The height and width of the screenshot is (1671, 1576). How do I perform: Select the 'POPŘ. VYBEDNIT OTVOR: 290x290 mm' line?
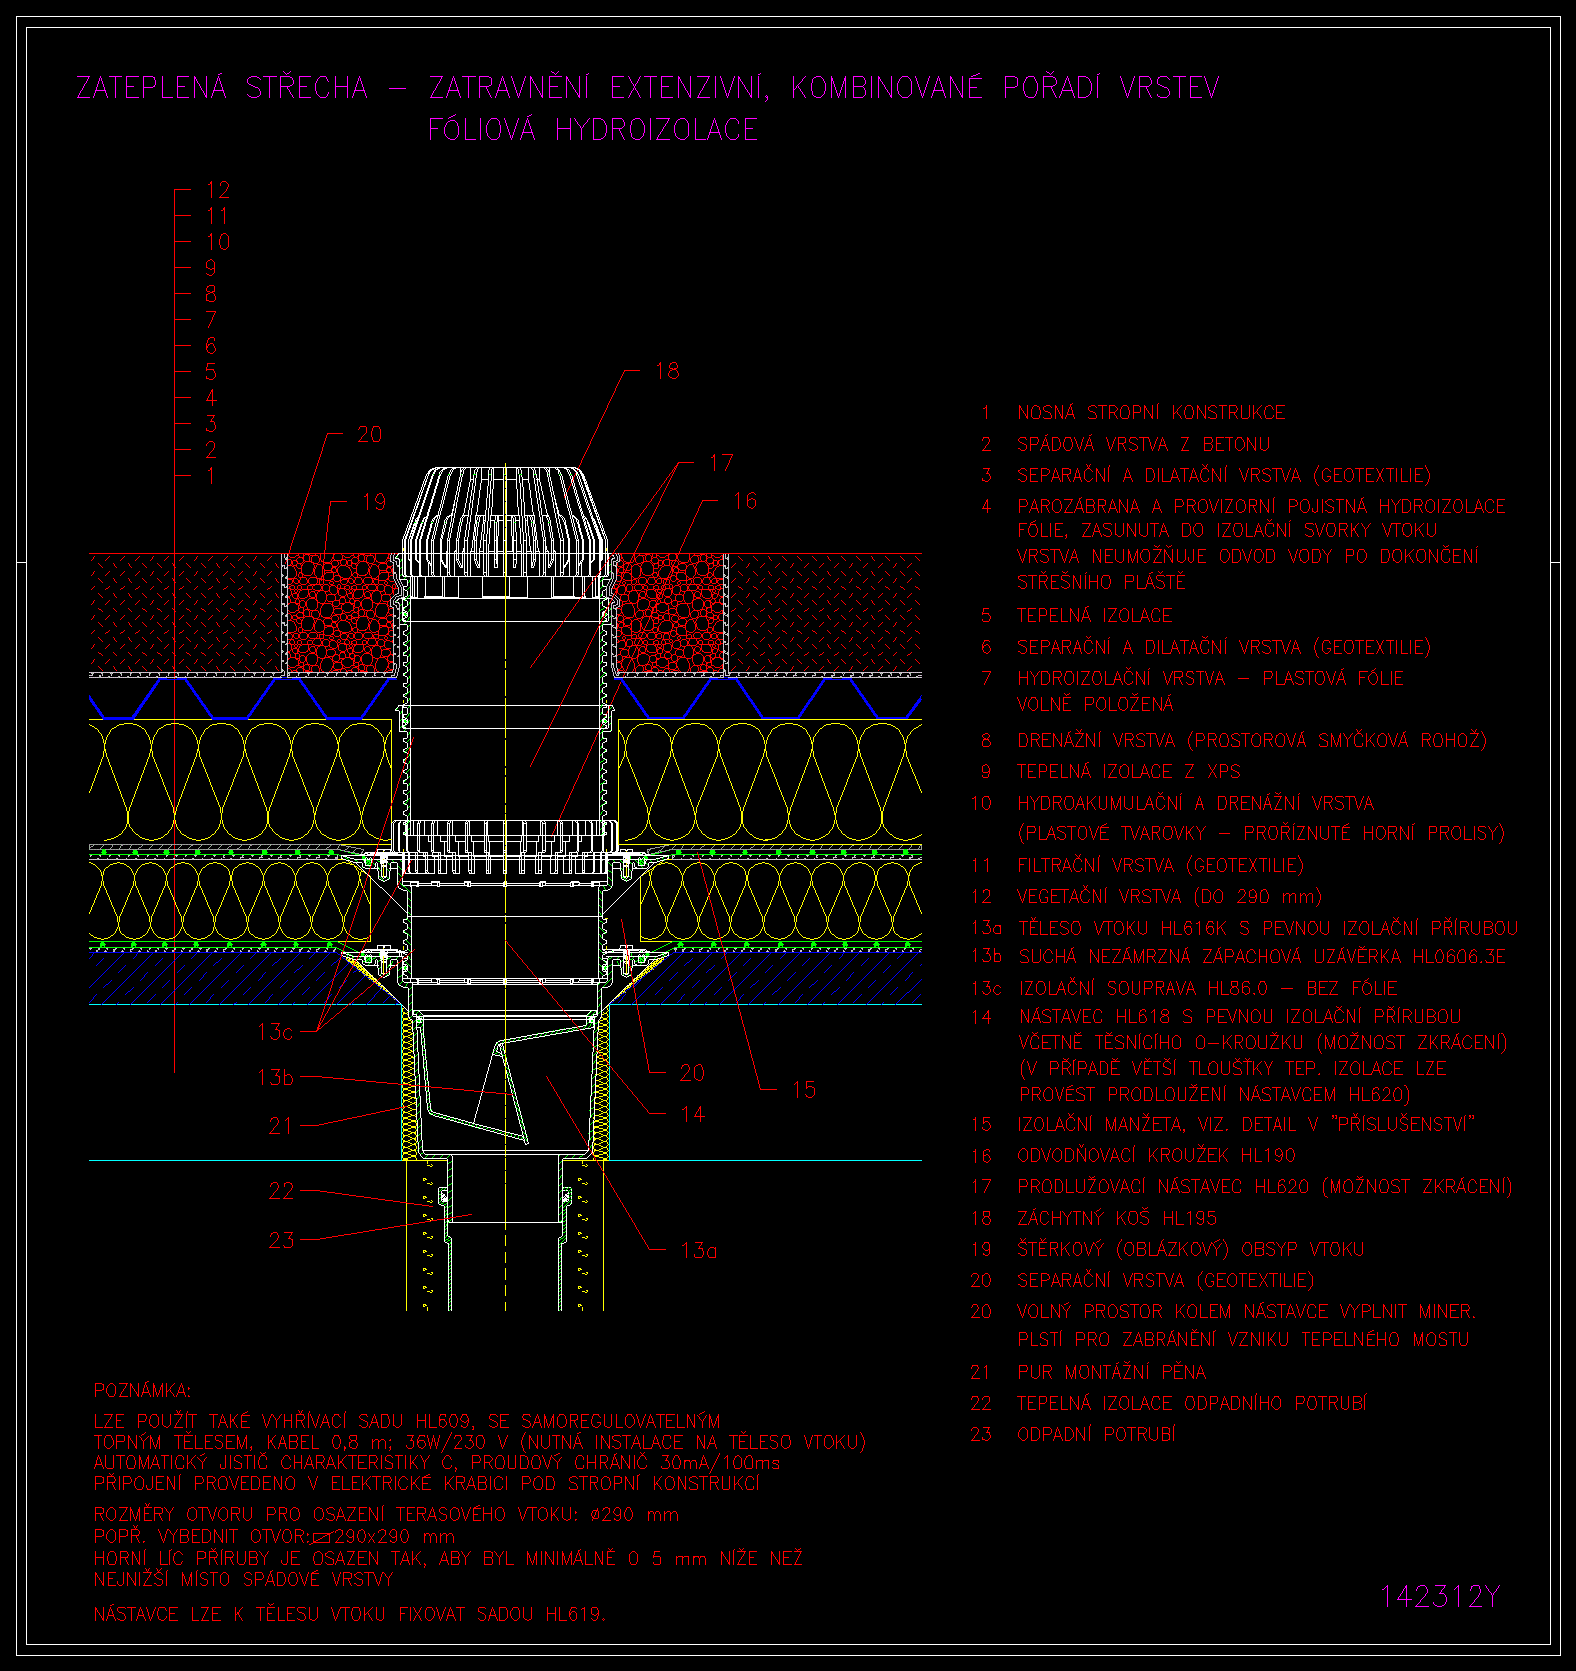[274, 1537]
